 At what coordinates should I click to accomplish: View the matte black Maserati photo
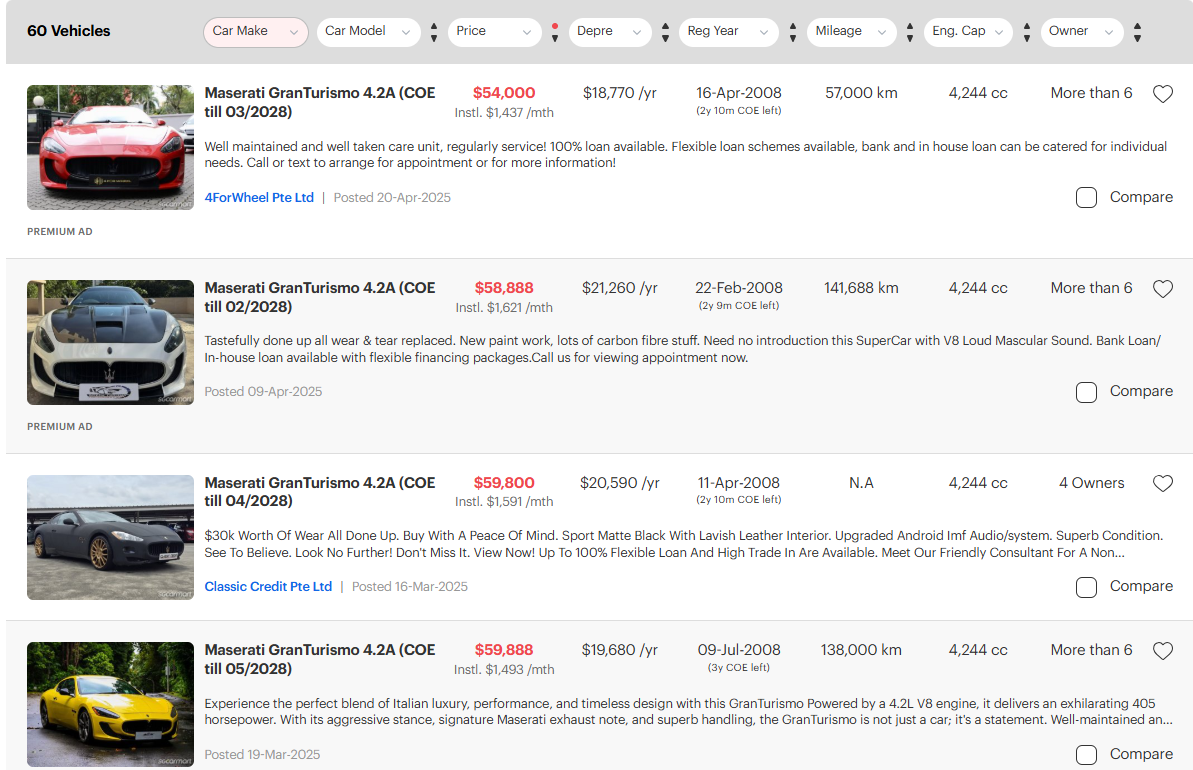pyautogui.click(x=110, y=537)
